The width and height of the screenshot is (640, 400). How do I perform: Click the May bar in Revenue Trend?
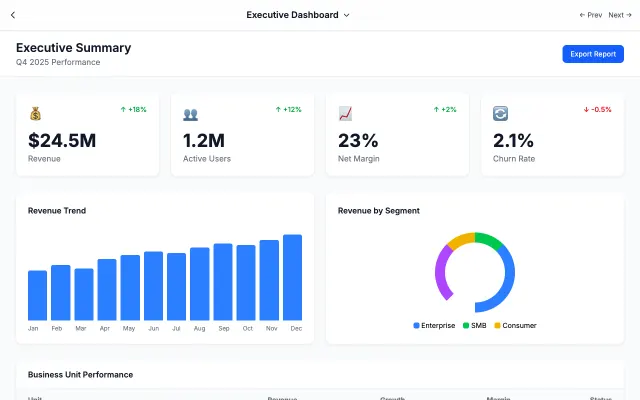(x=130, y=288)
